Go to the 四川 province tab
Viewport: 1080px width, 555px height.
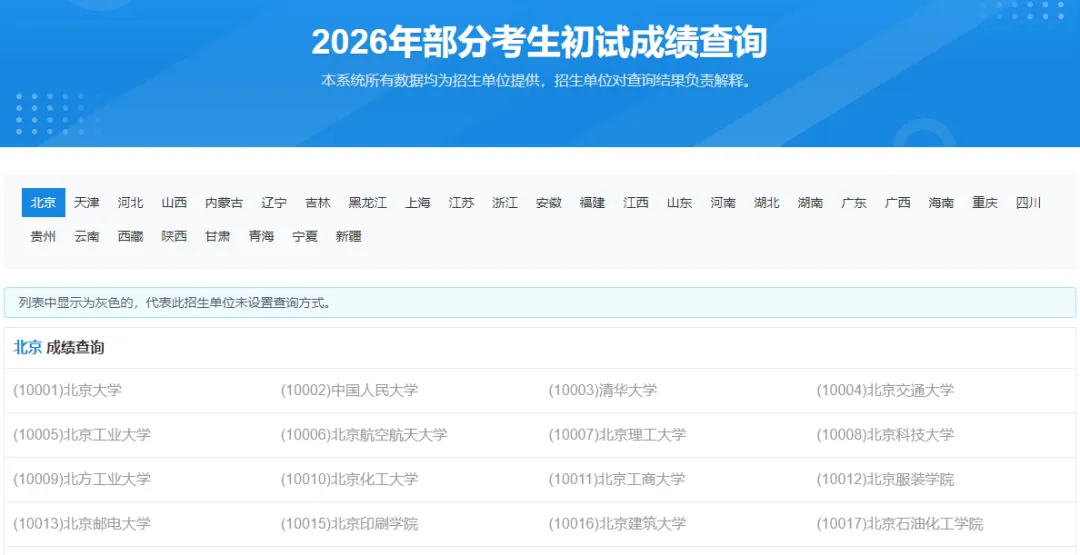(1028, 202)
